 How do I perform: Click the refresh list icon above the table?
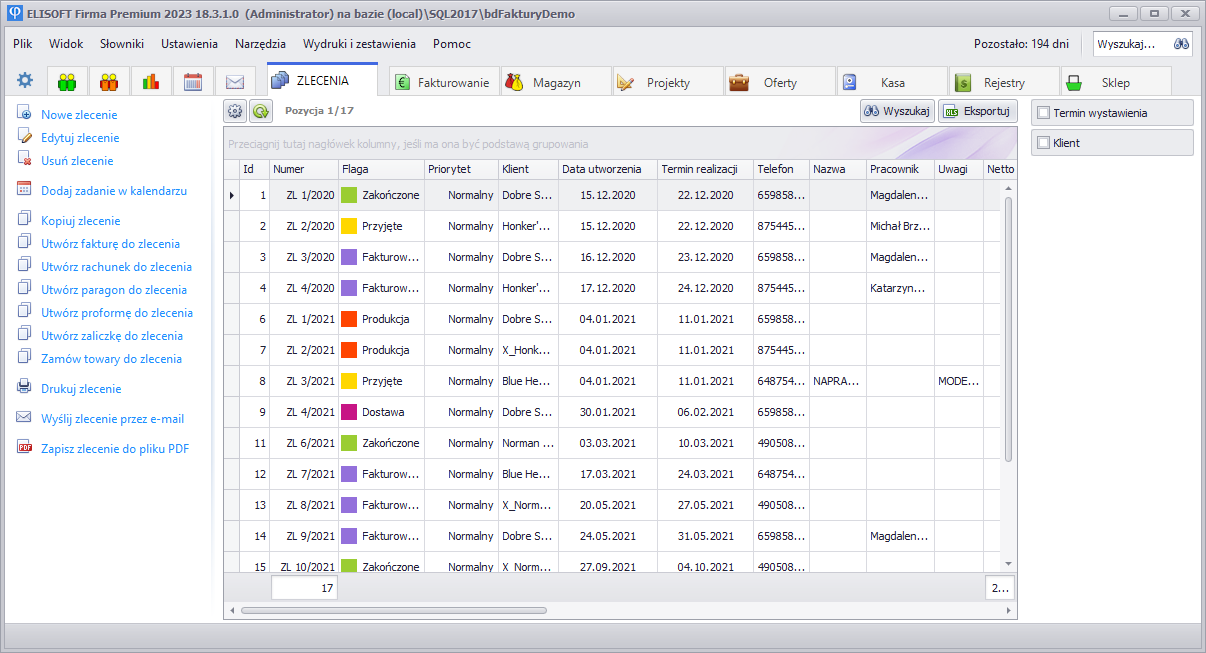[x=260, y=112]
